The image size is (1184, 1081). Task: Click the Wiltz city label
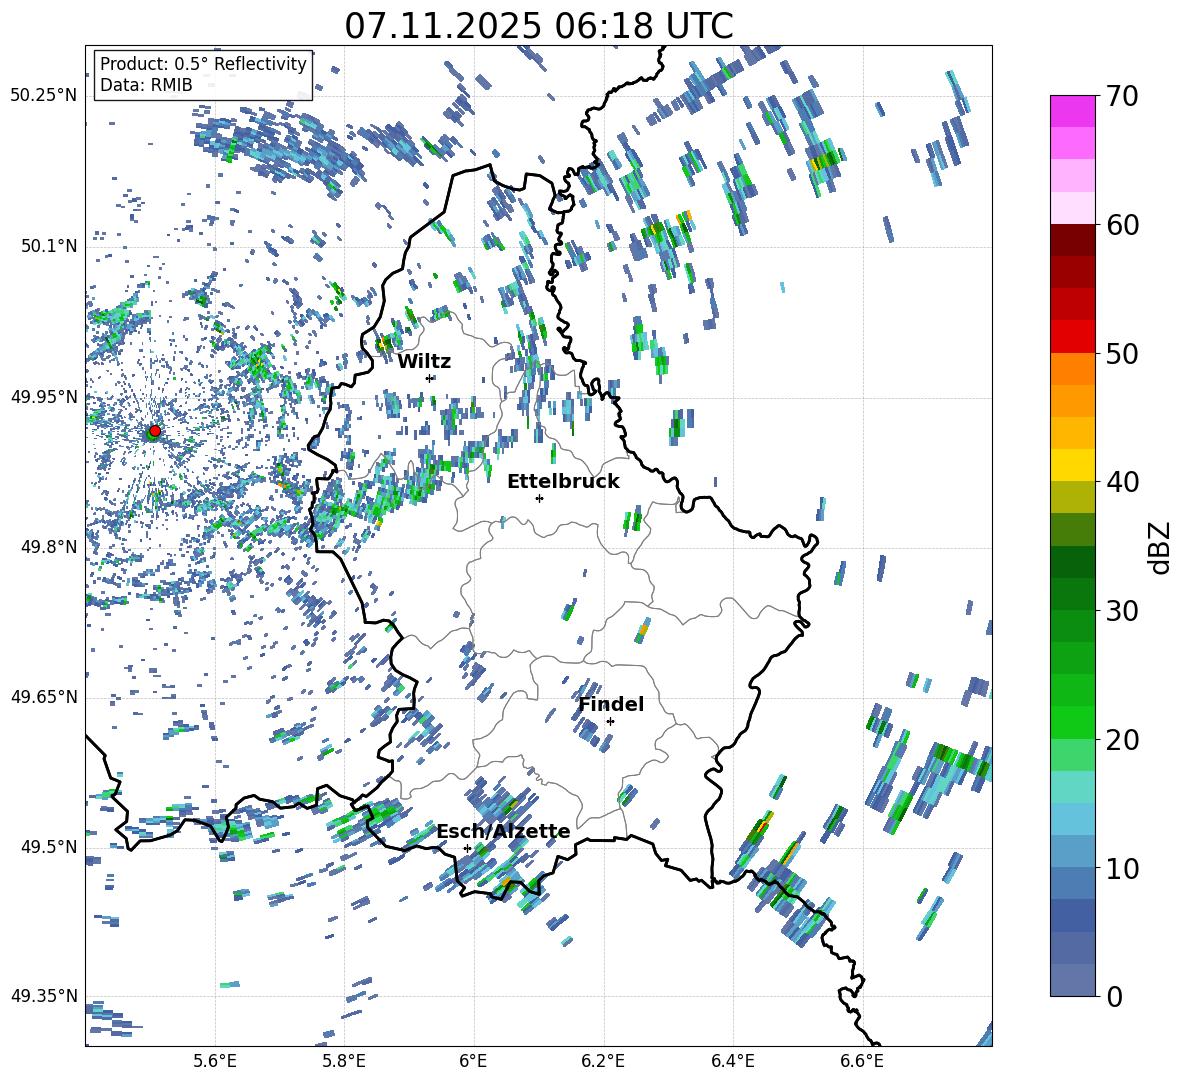(424, 362)
